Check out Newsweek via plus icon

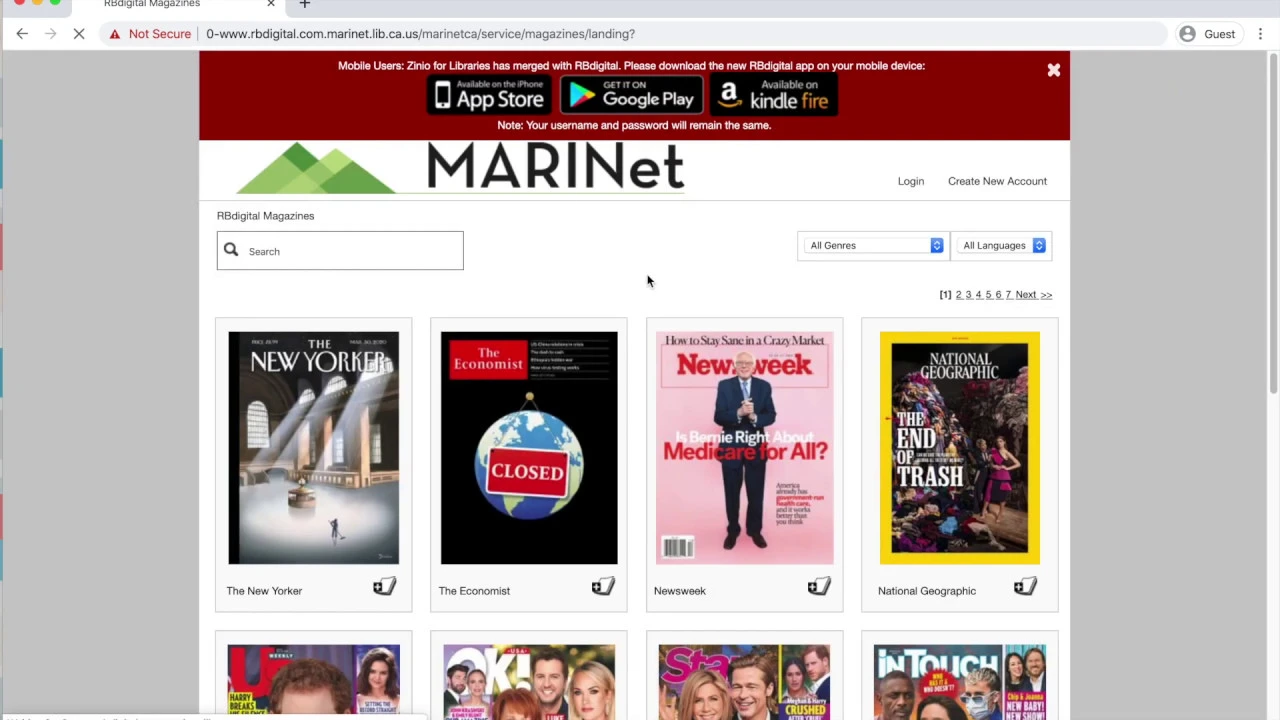point(819,587)
